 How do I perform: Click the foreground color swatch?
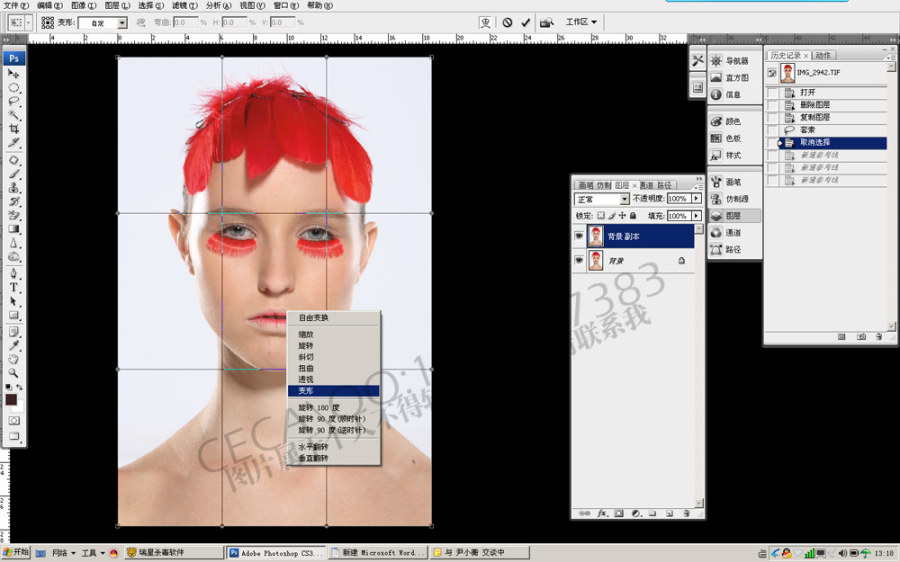pos(11,400)
